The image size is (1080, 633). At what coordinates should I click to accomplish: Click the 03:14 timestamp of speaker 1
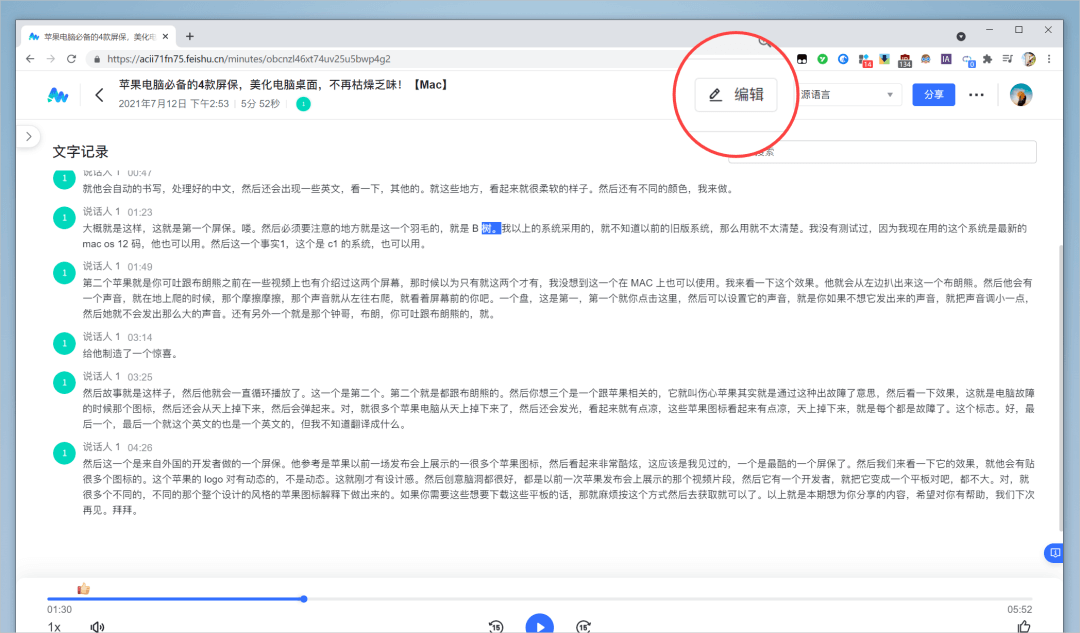[x=140, y=338]
